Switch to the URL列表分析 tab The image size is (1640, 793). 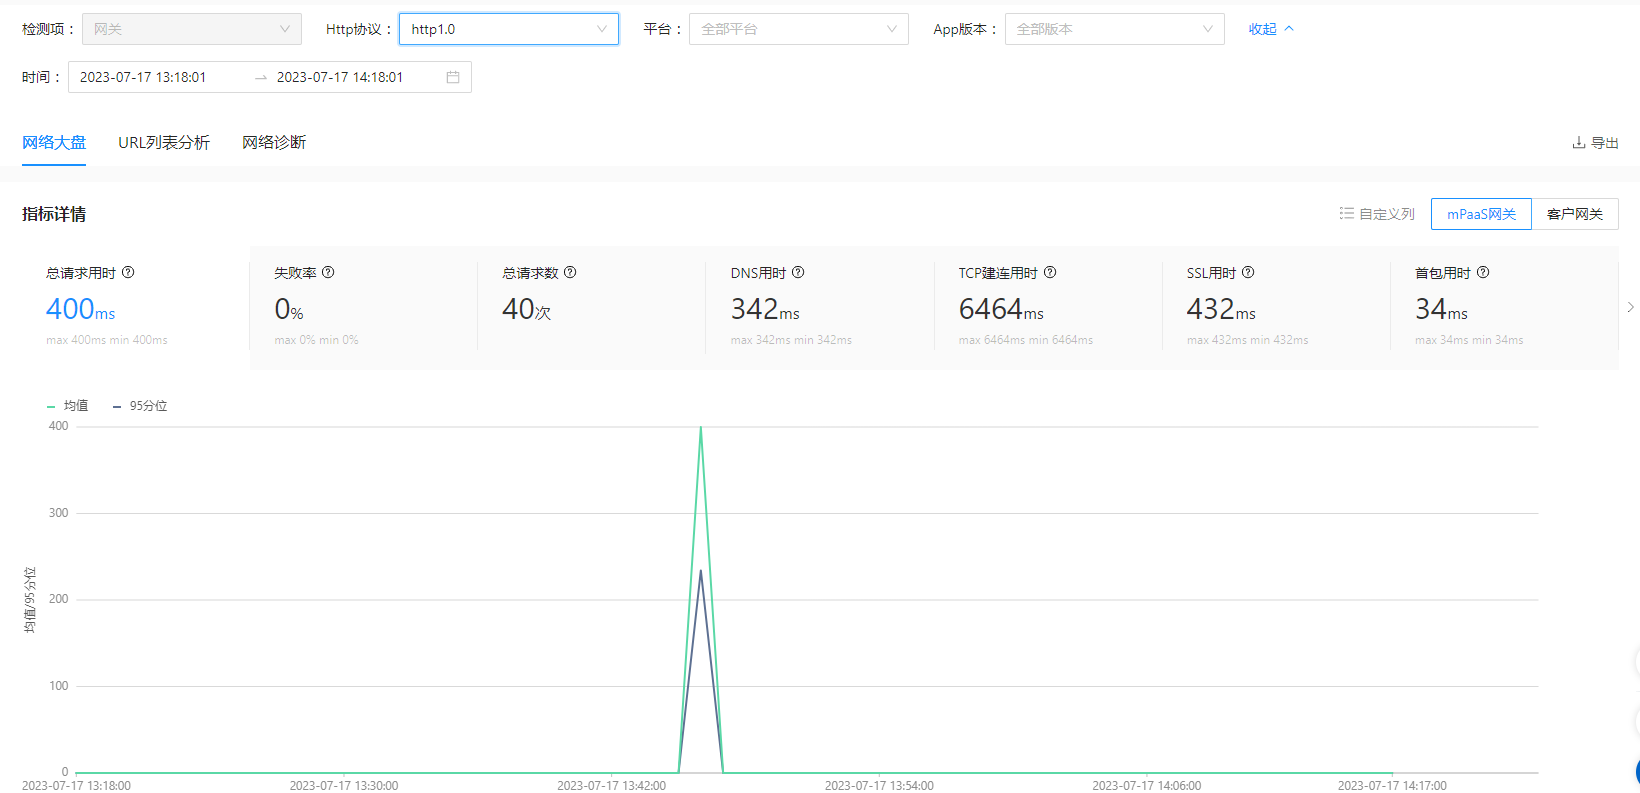pyautogui.click(x=164, y=142)
